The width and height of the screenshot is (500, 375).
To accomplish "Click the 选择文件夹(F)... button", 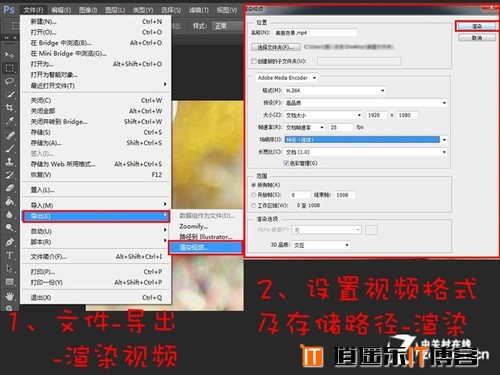I will tap(276, 47).
